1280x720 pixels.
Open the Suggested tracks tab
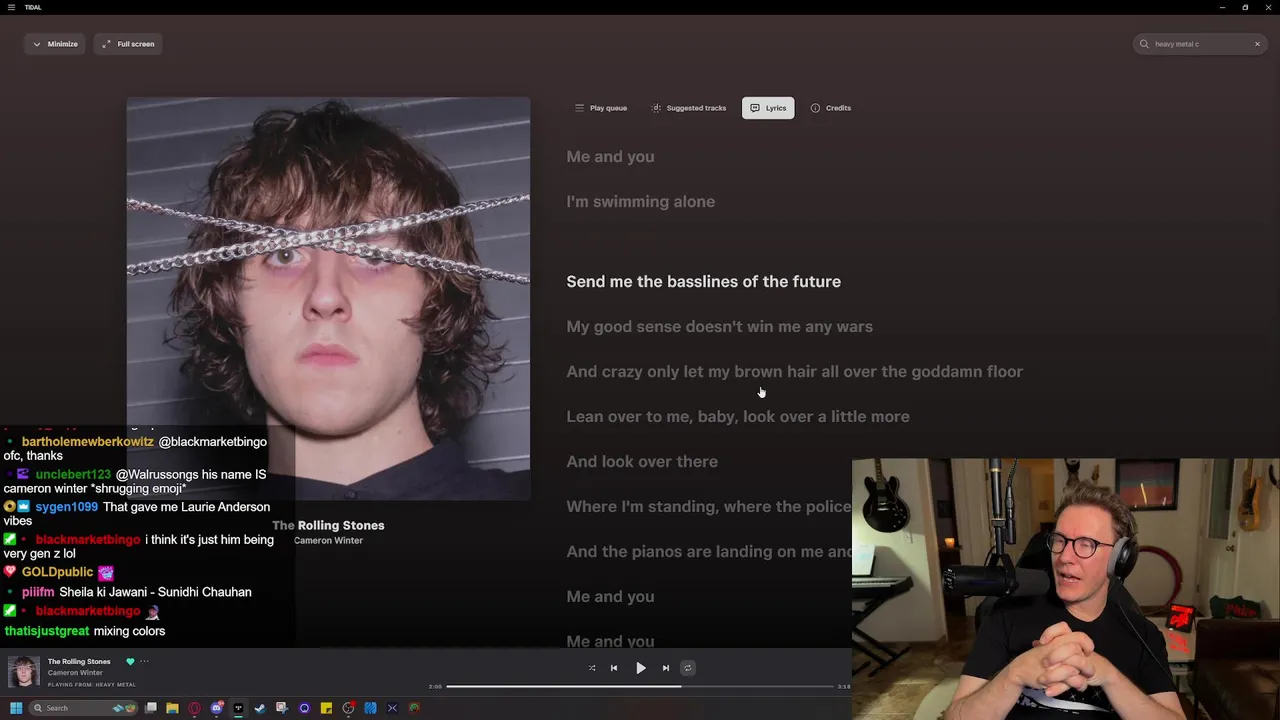point(689,108)
